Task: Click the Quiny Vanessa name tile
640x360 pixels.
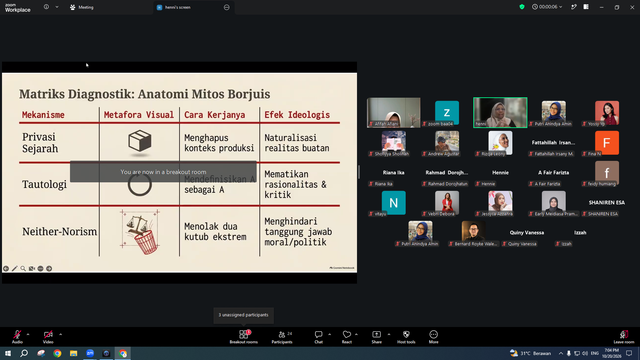Action: 527,233
